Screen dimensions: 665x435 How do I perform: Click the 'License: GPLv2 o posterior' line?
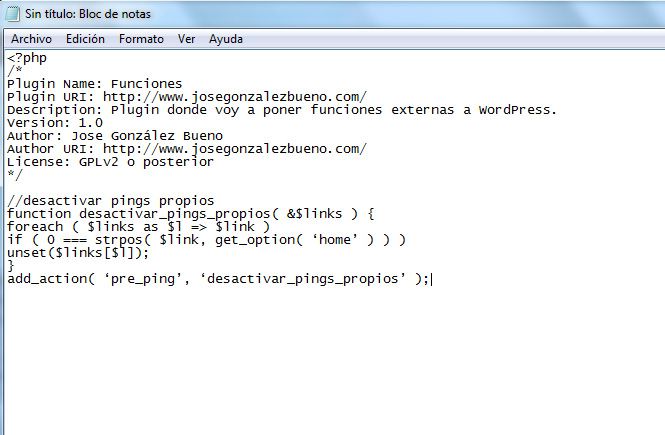tap(110, 162)
